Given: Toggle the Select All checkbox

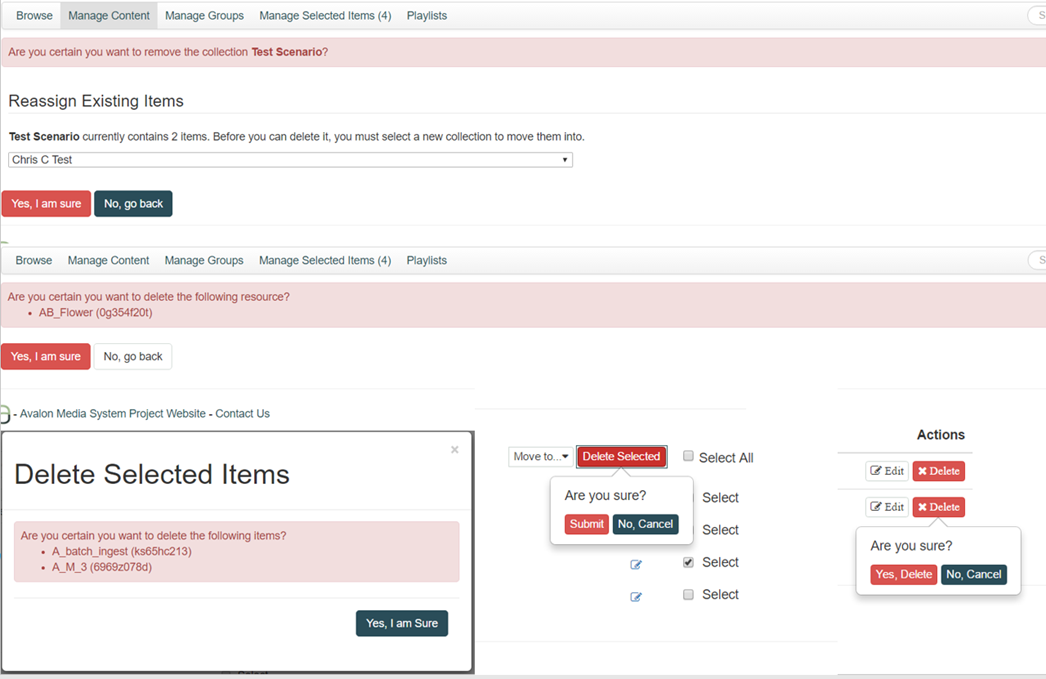Looking at the screenshot, I should (688, 456).
